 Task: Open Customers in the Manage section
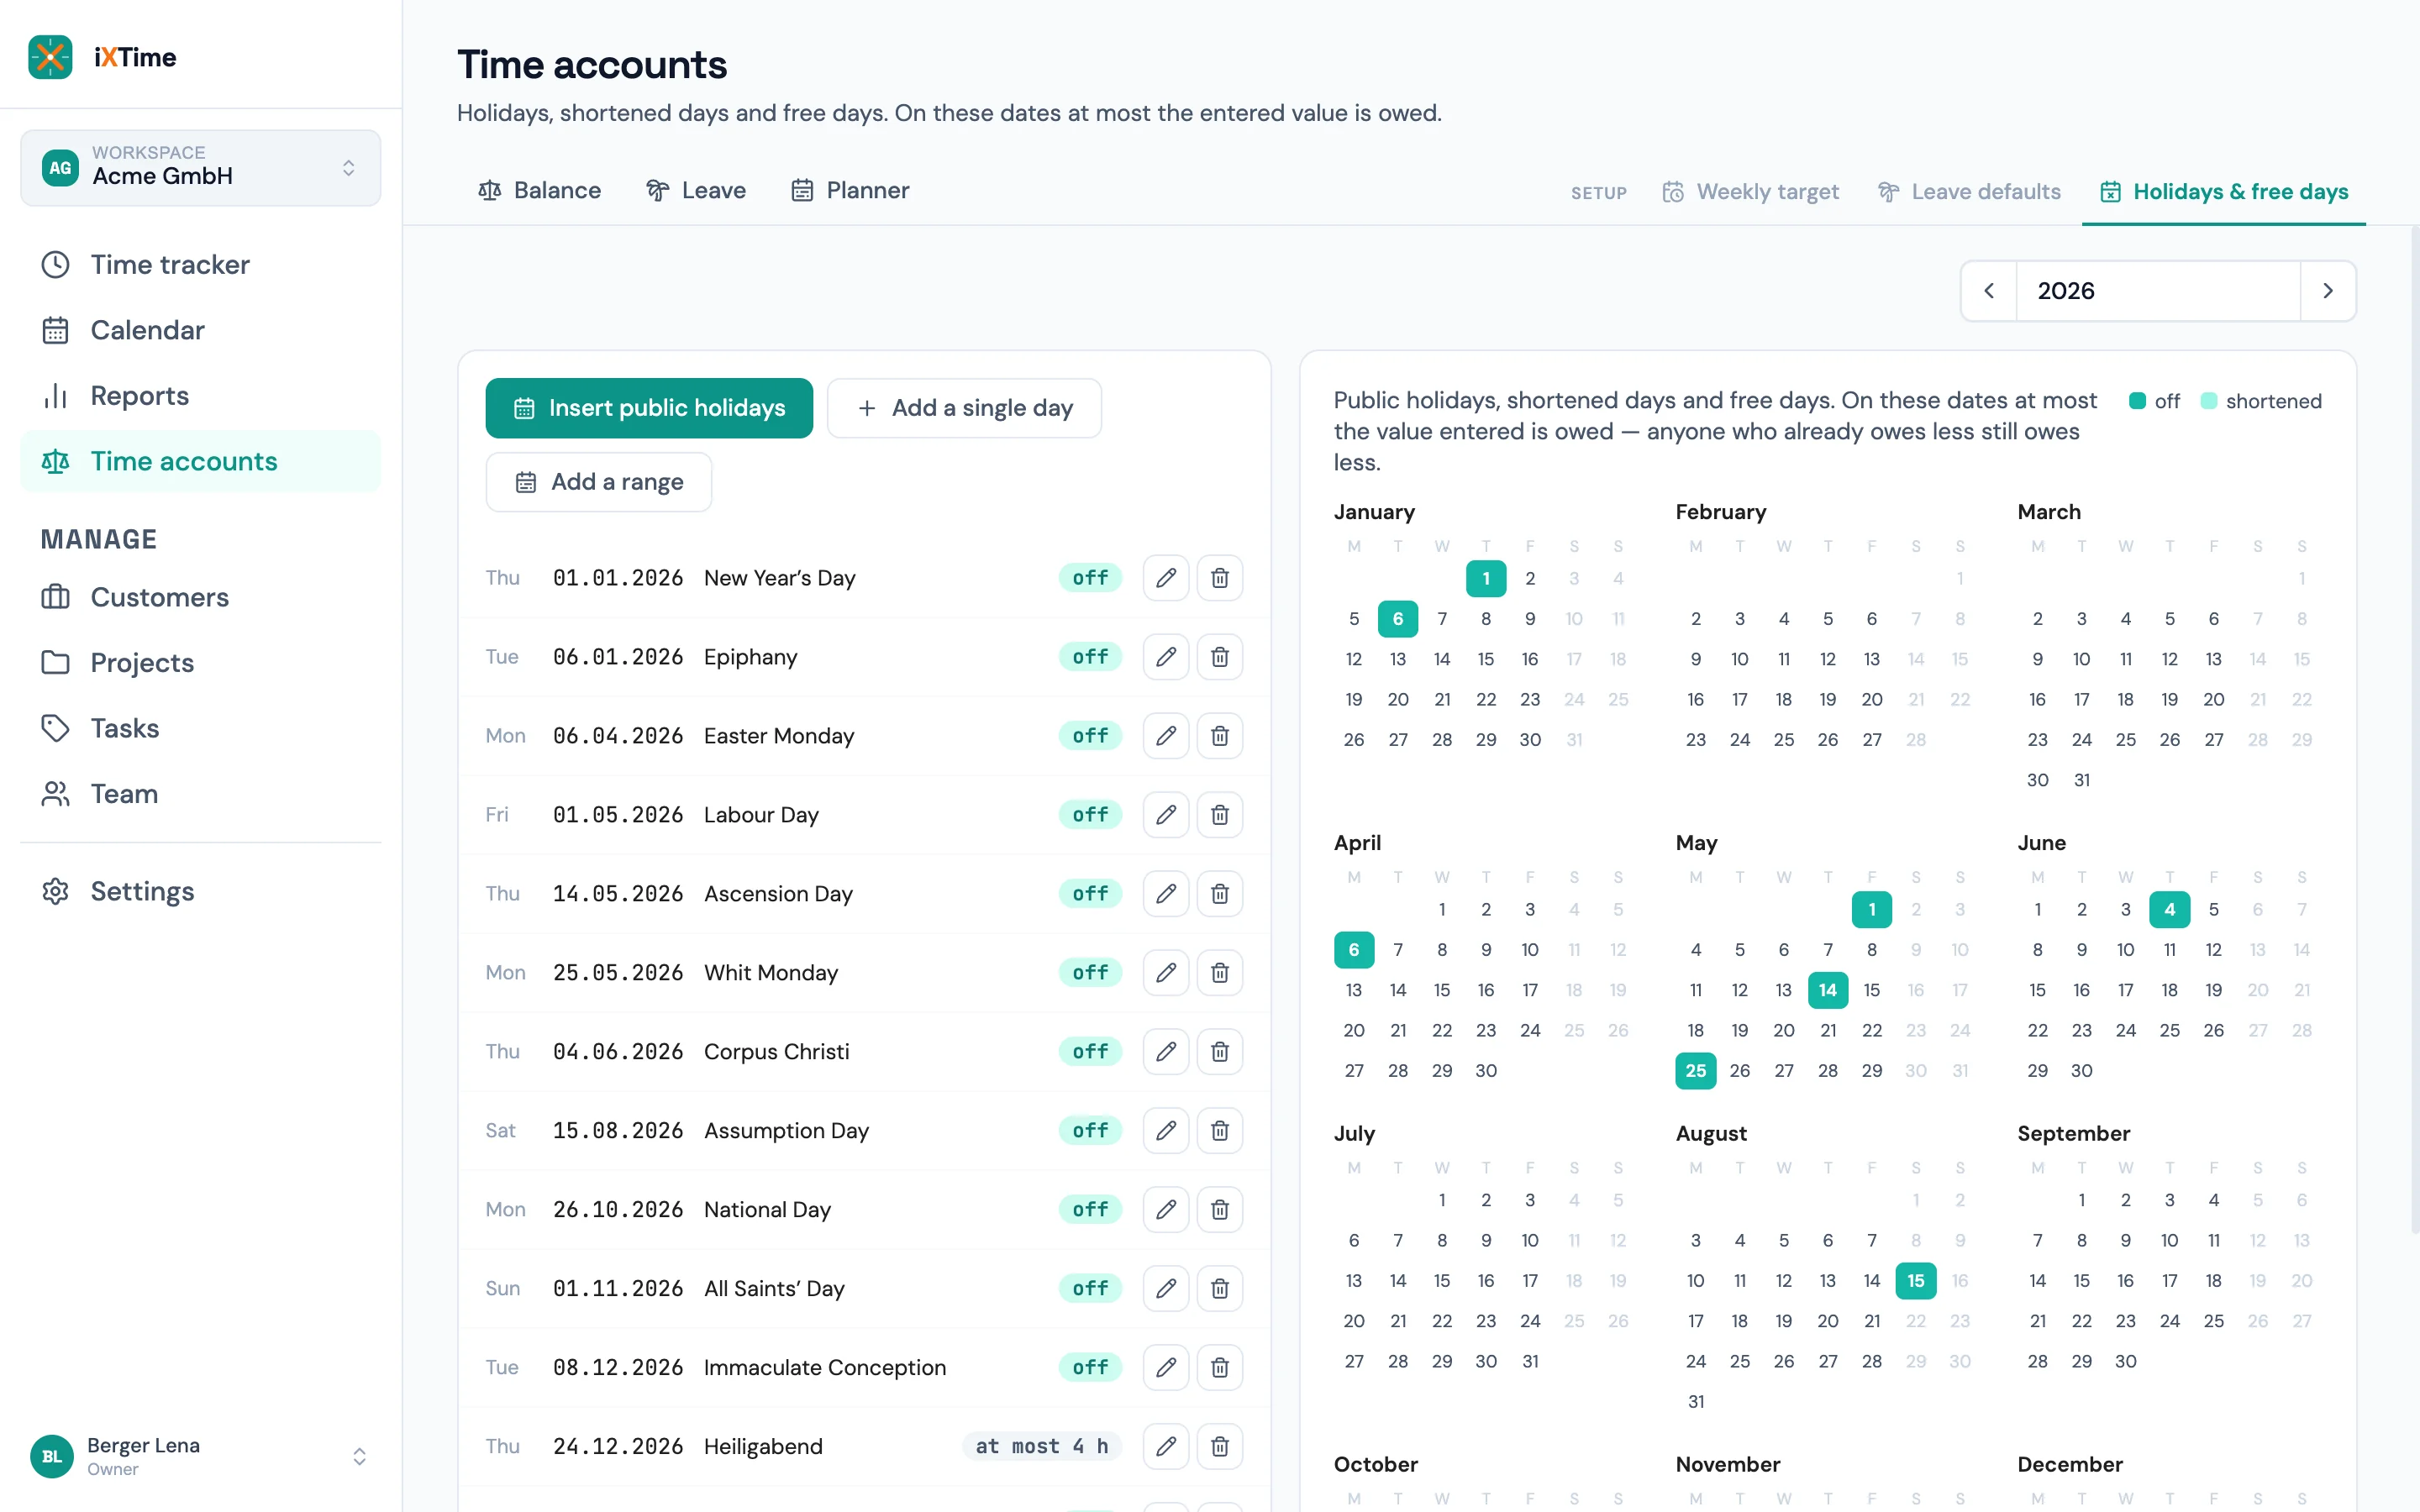tap(200, 597)
